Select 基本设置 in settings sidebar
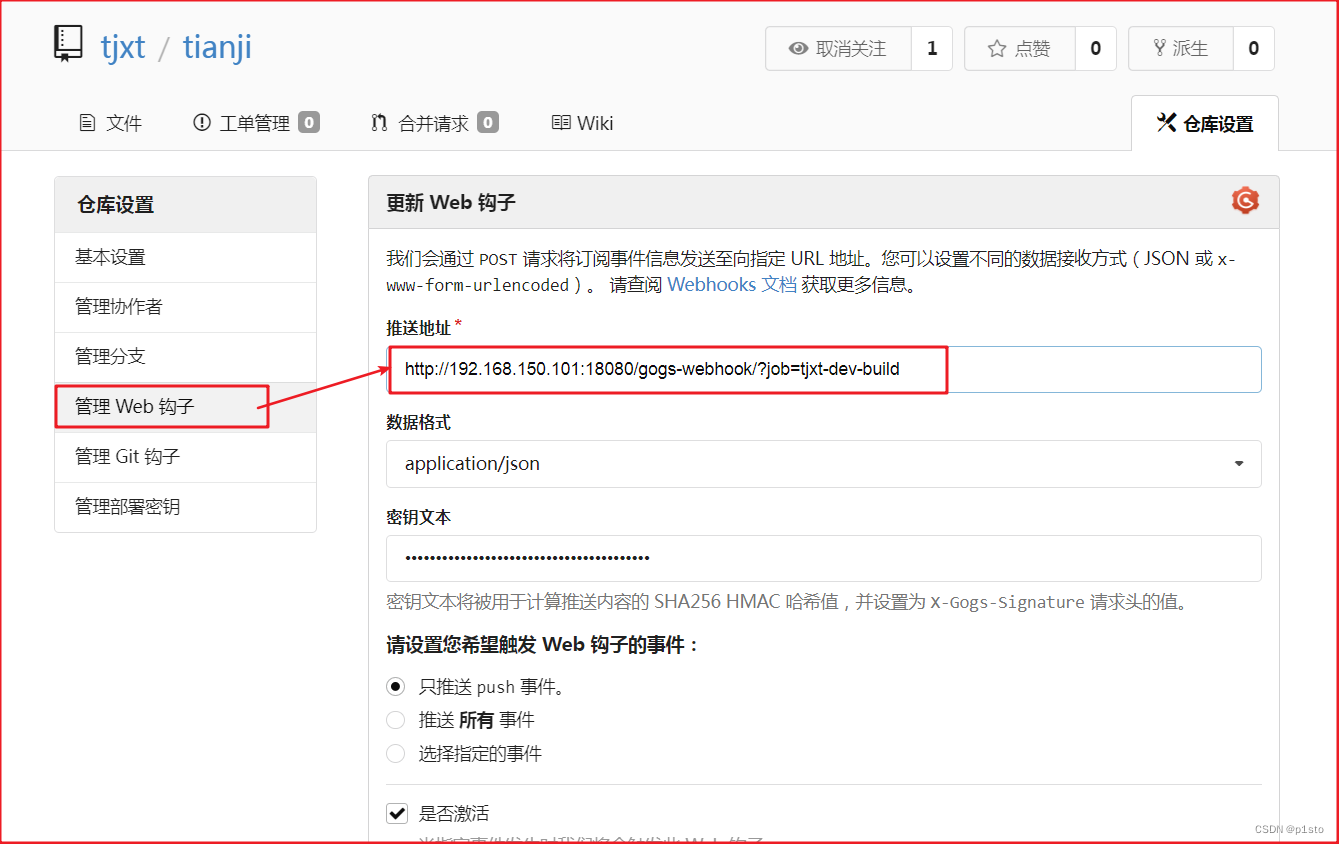 tap(185, 257)
